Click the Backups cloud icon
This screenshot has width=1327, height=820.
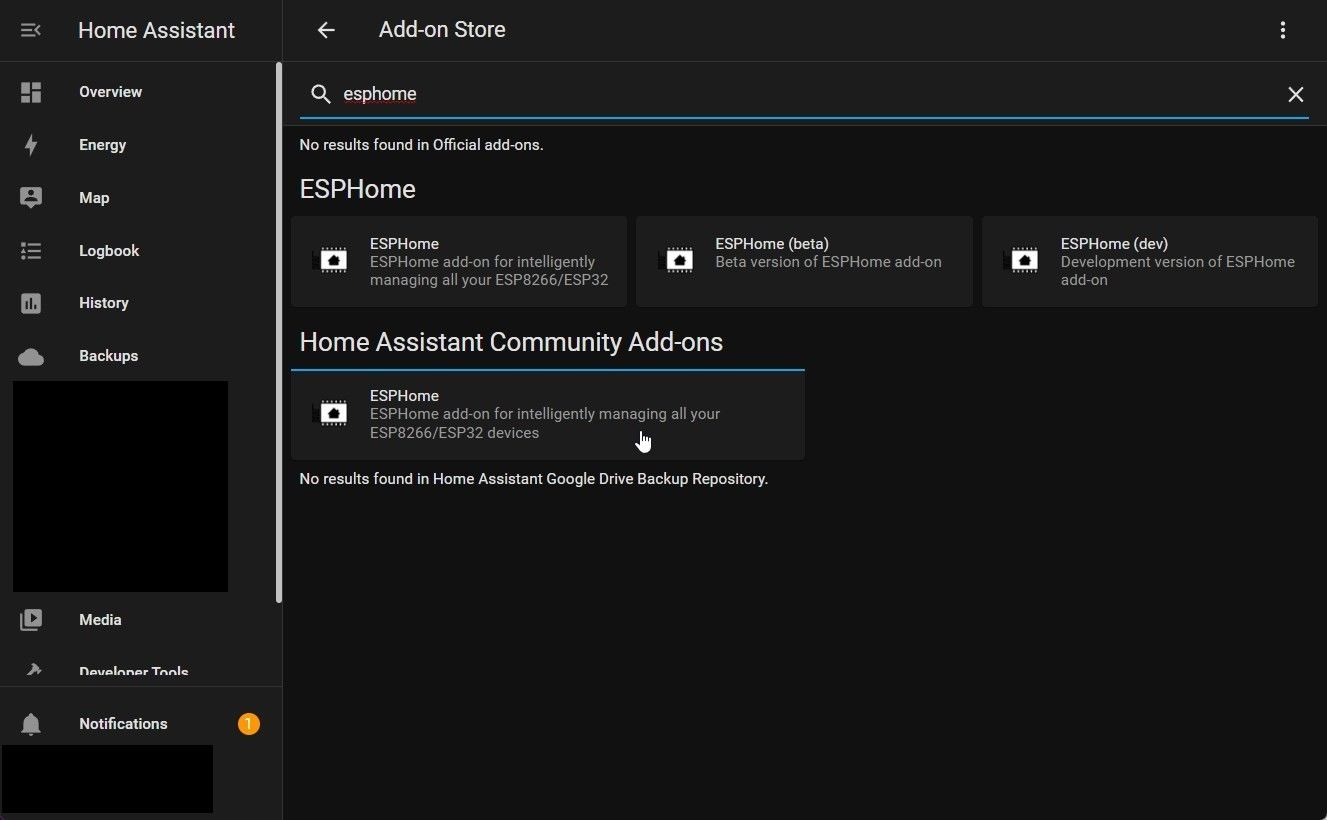[x=31, y=356]
